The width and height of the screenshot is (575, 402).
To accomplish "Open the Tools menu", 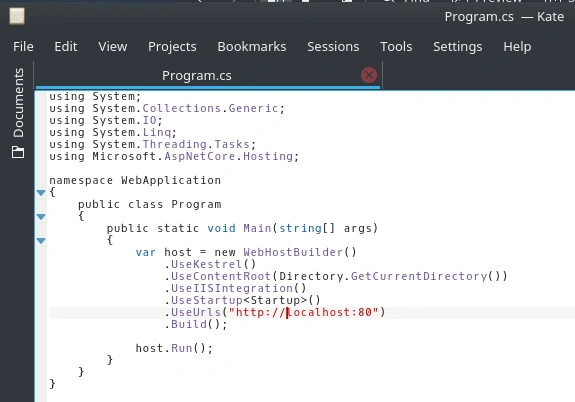I will [x=396, y=47].
